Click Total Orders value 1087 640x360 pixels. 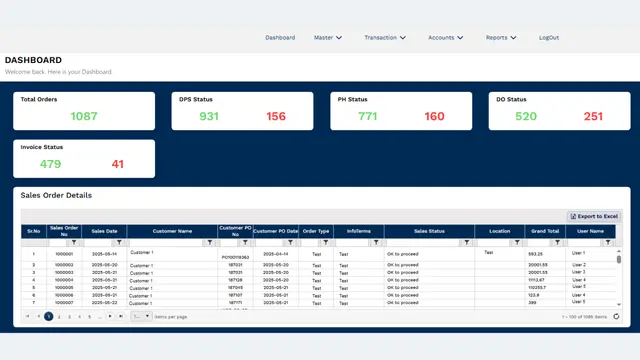84,116
